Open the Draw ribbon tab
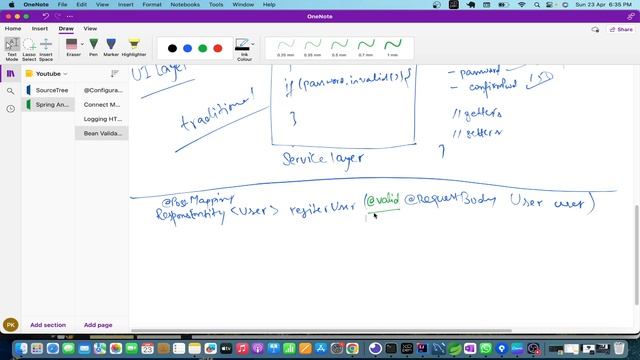Image resolution: width=640 pixels, height=360 pixels. (66, 29)
